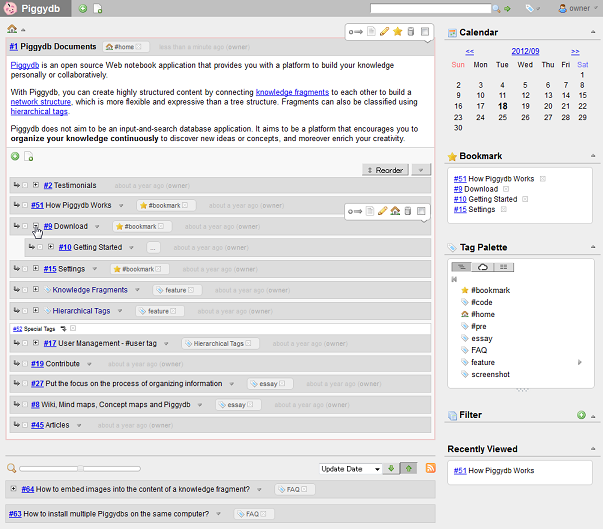Collapse the Calendar panel
This screenshot has width=603, height=529.
[590, 33]
